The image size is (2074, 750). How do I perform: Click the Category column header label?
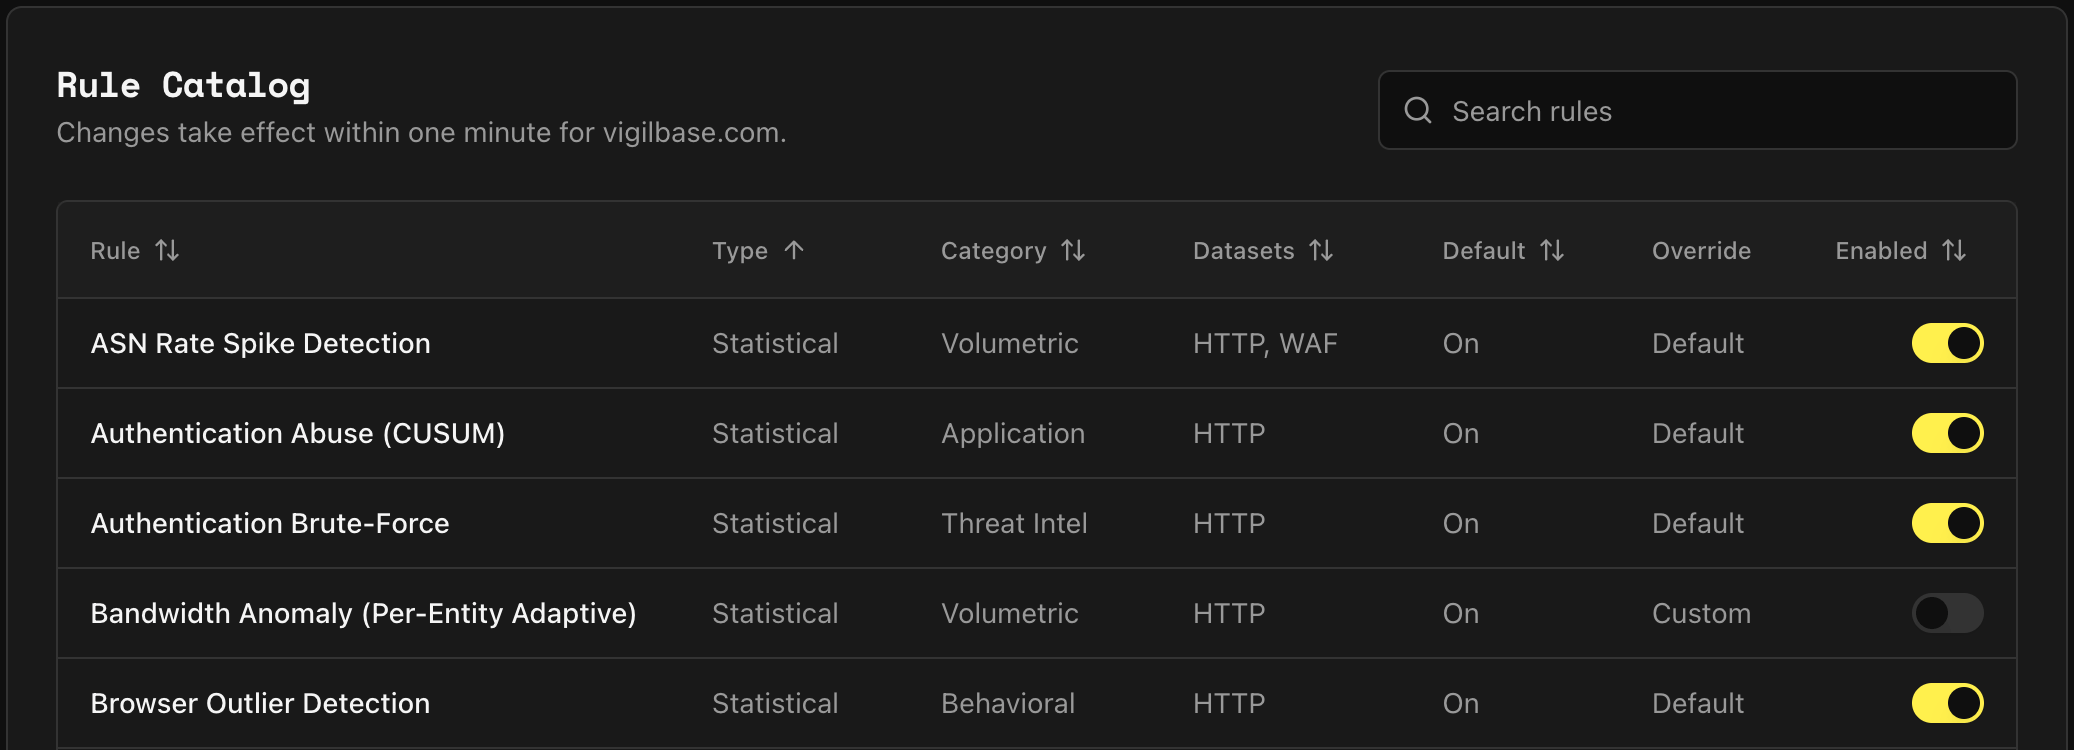pos(993,250)
